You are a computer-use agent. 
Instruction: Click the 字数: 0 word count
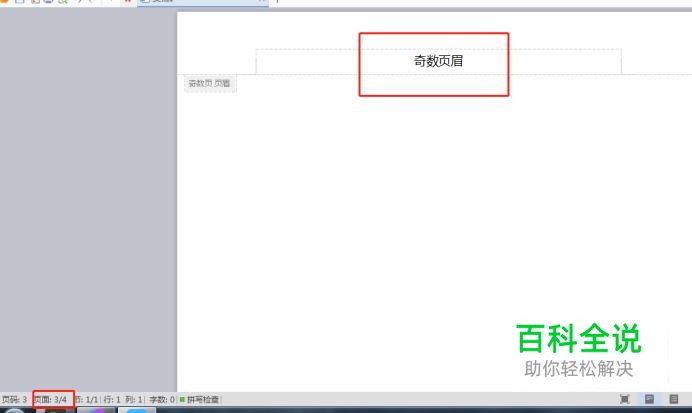click(162, 400)
